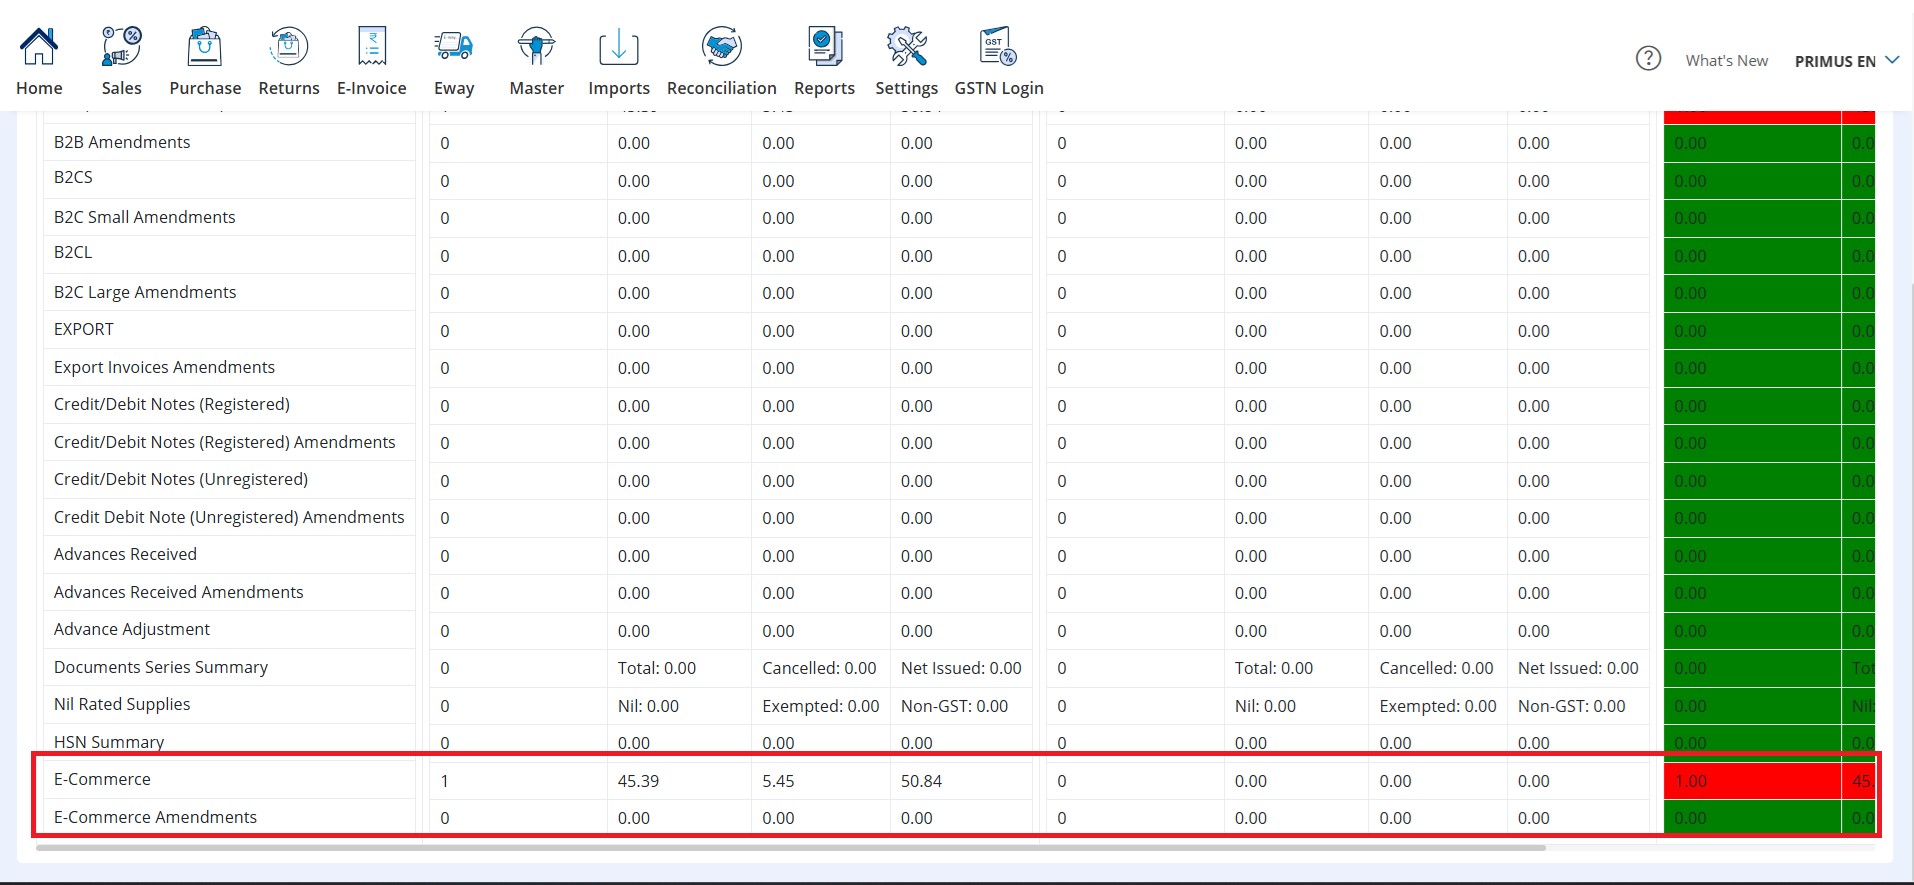Image resolution: width=1914 pixels, height=885 pixels.
Task: Select the Documents Series Summary row label
Action: [161, 667]
